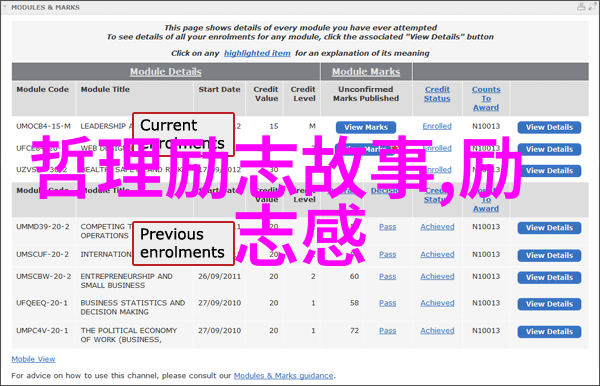Click Pass decision for UFQEEQ-20-1
Viewport: 600px width, 386px height.
click(388, 303)
